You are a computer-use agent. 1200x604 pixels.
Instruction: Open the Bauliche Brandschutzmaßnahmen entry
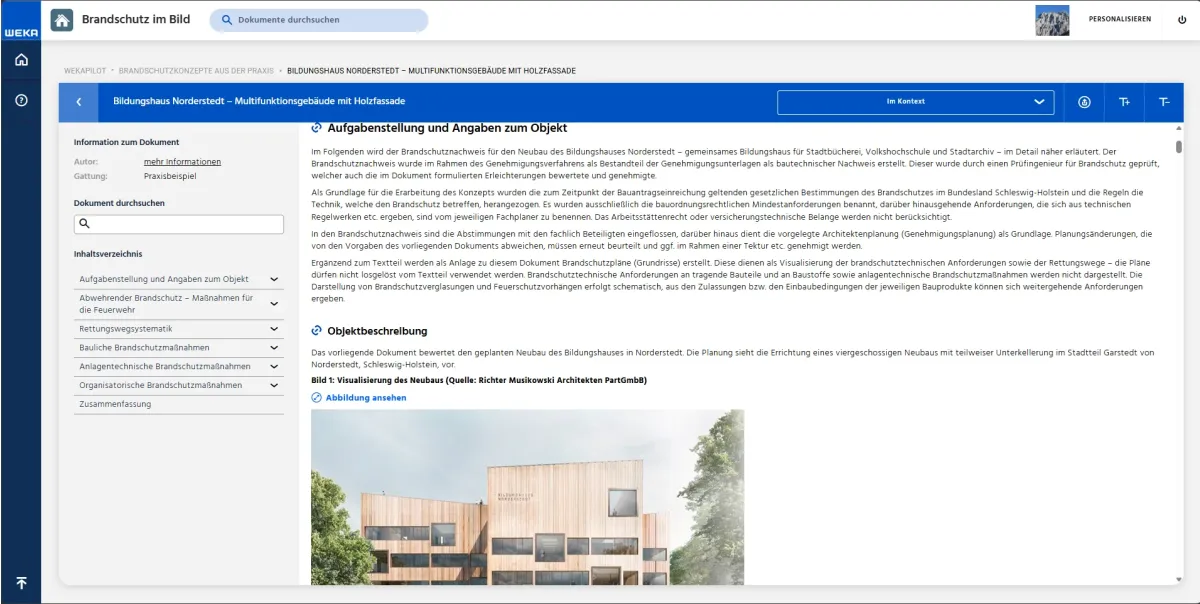pos(144,347)
